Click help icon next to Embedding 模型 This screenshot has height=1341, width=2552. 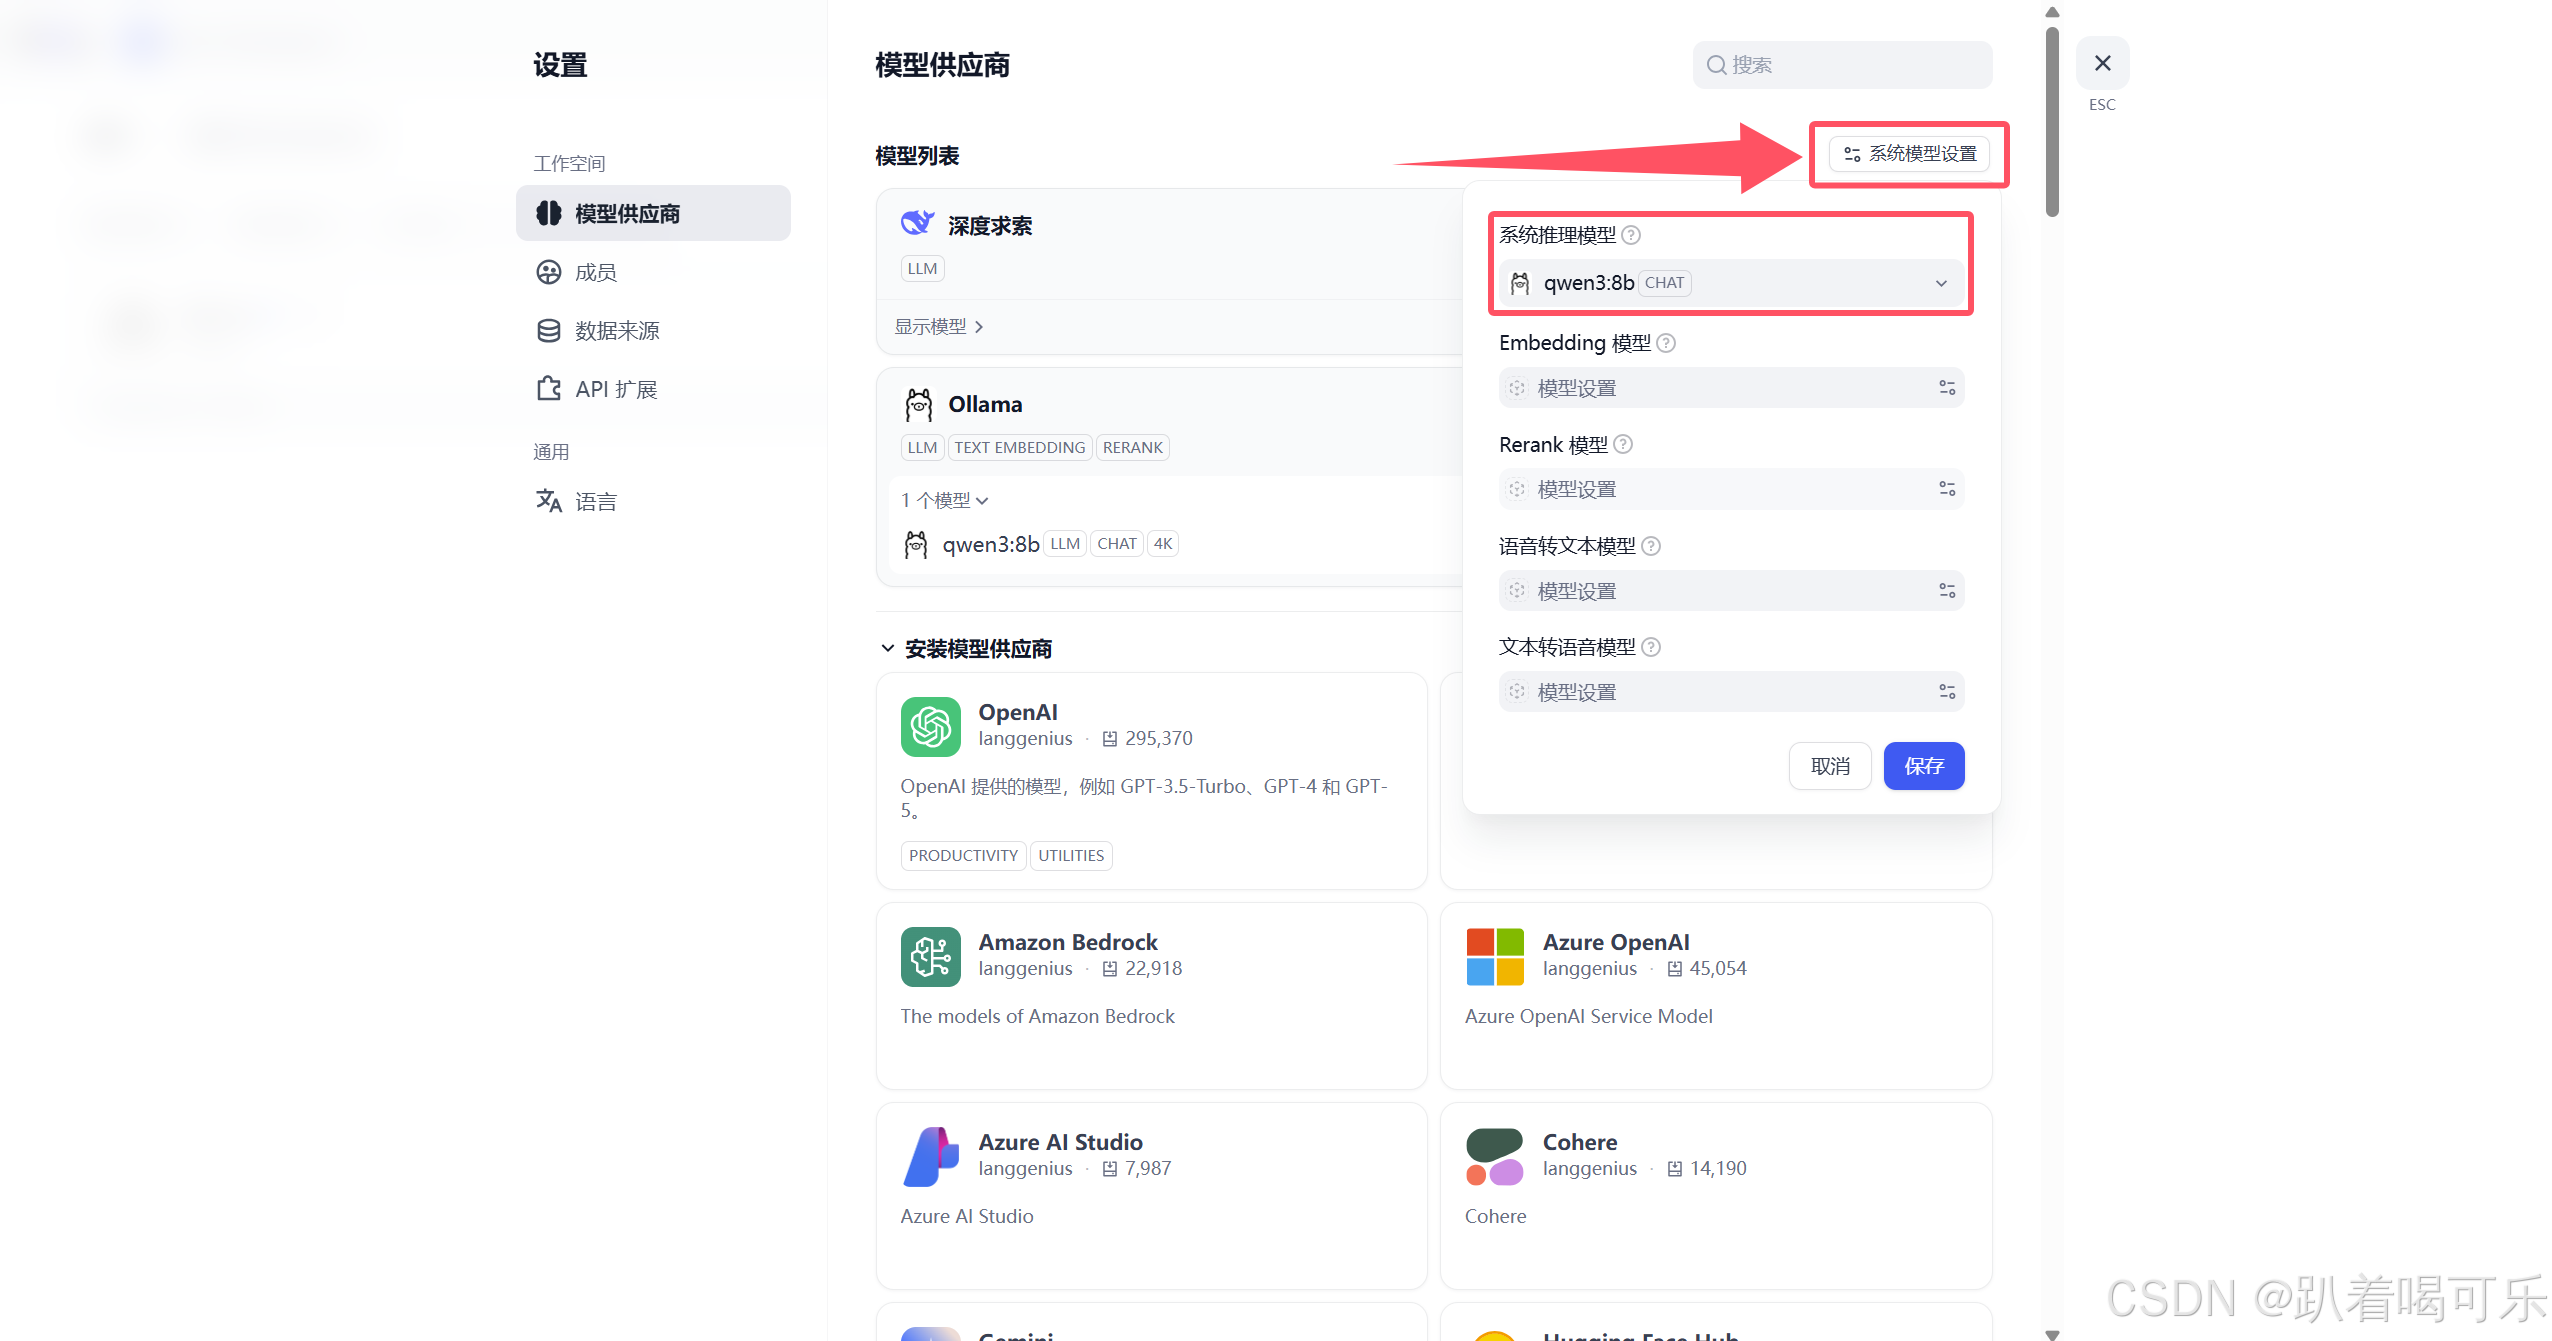pyautogui.click(x=1665, y=343)
